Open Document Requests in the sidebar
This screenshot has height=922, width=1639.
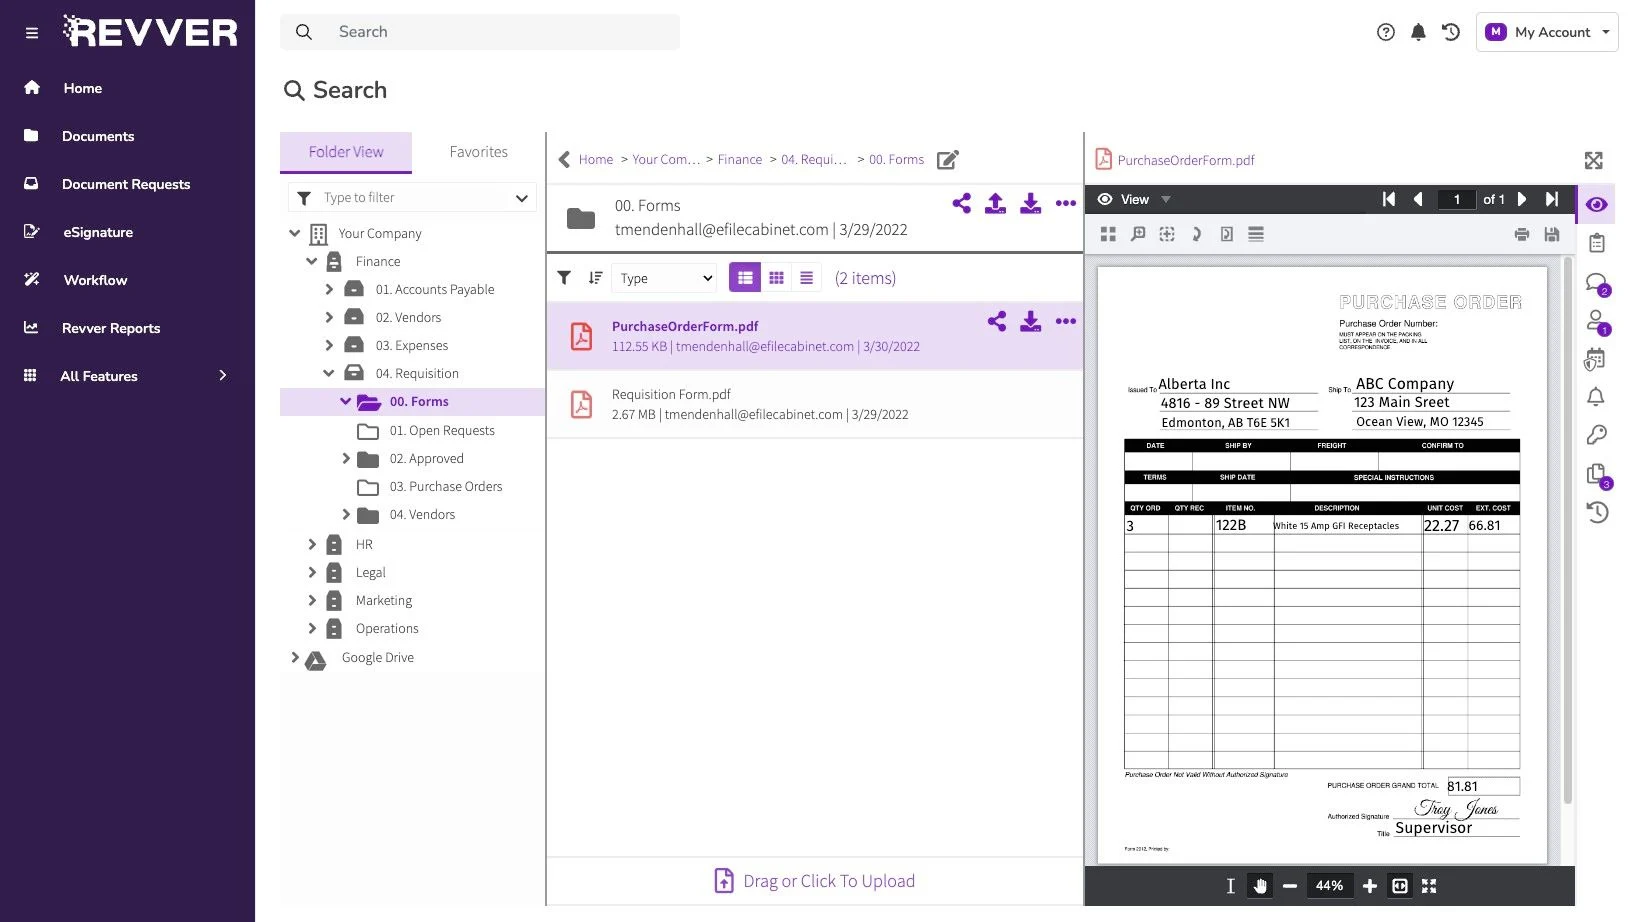pyautogui.click(x=126, y=184)
